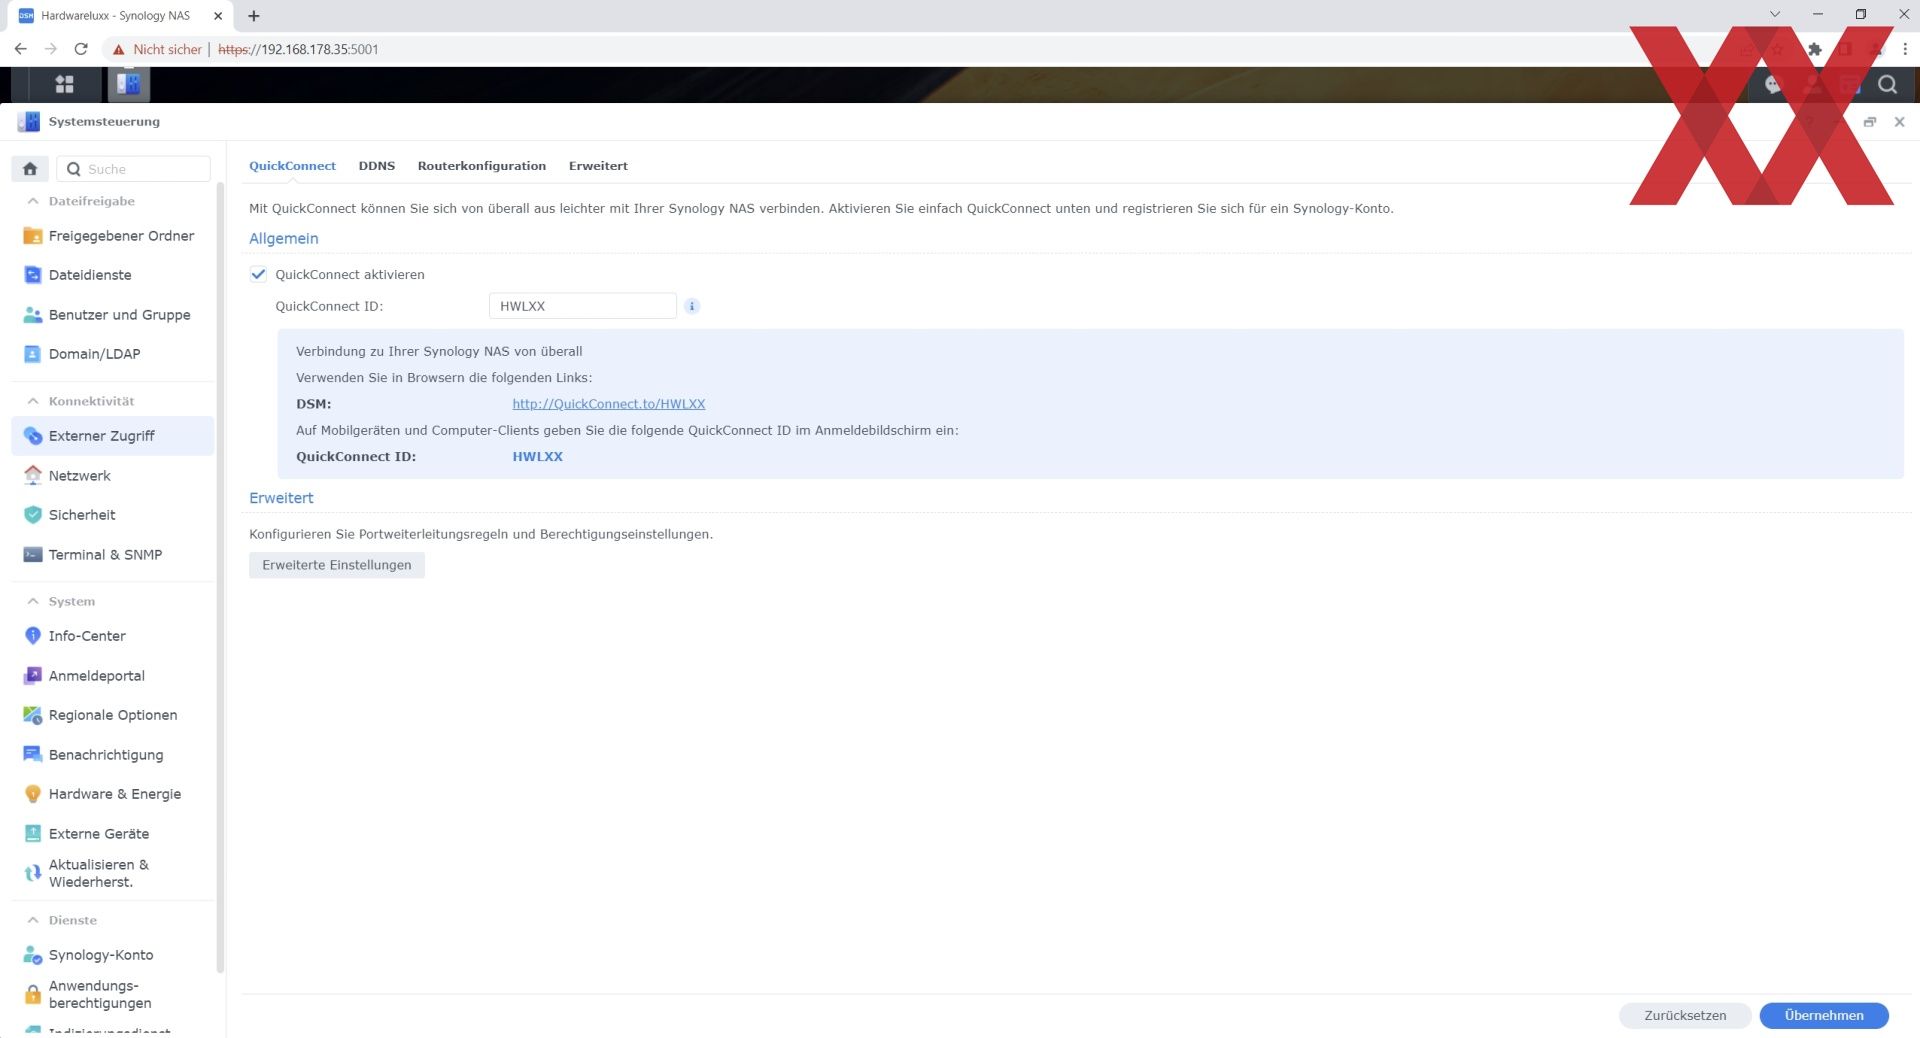Click the Suche search field

click(134, 169)
